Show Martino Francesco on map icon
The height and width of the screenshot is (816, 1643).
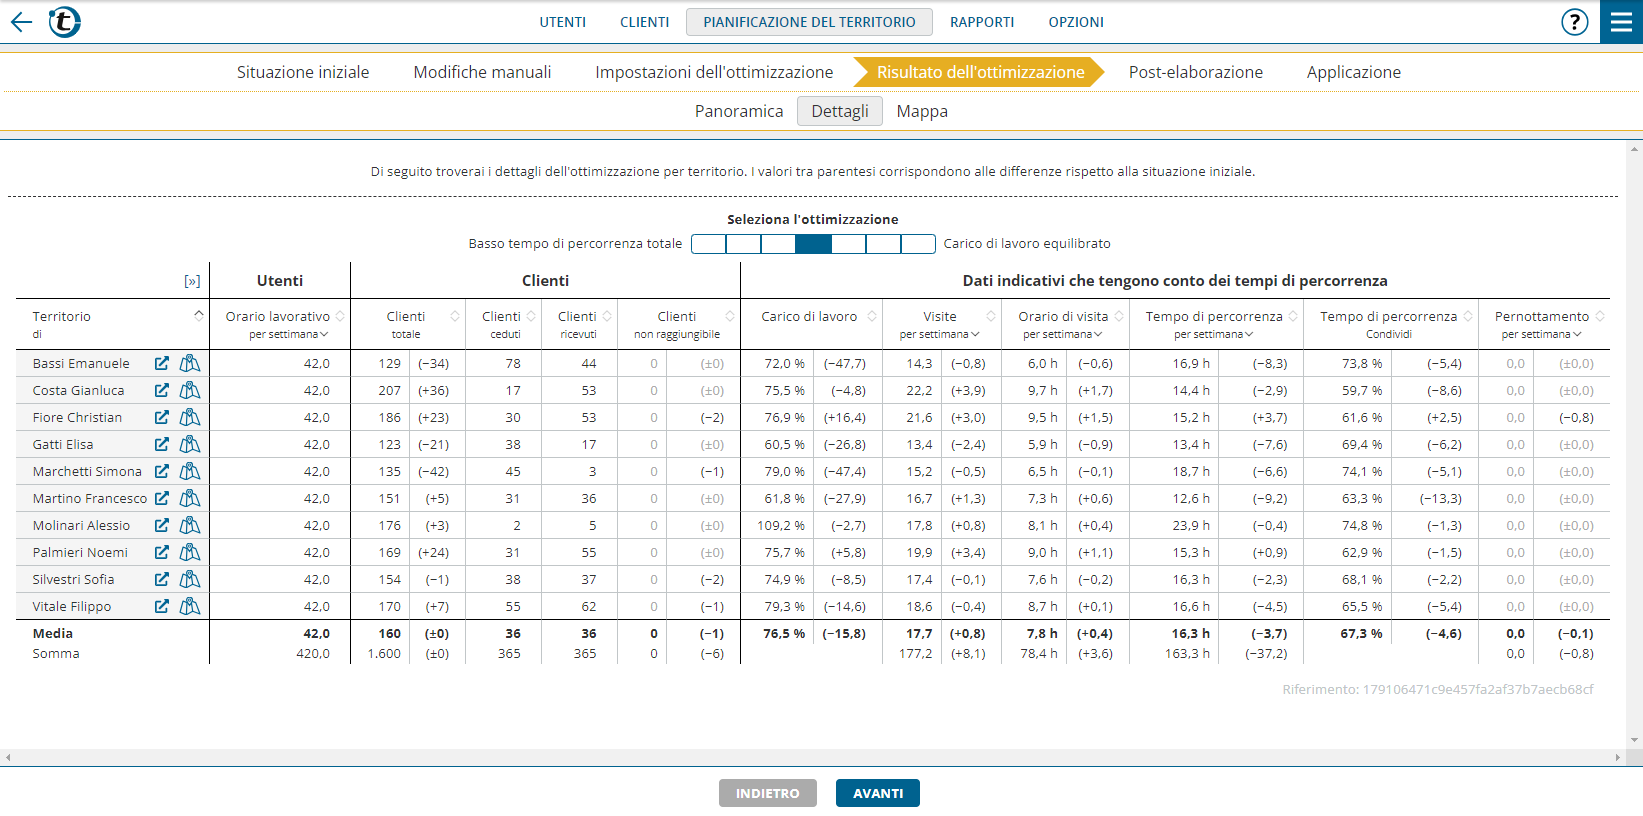coord(190,498)
